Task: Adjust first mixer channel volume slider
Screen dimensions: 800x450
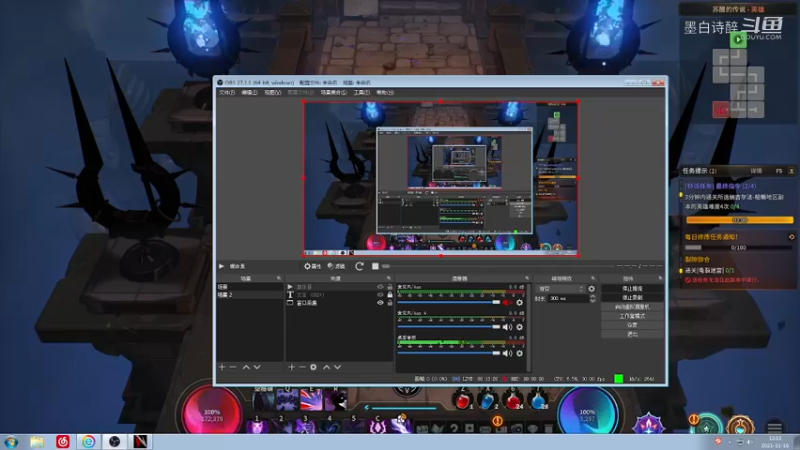Action: click(448, 303)
